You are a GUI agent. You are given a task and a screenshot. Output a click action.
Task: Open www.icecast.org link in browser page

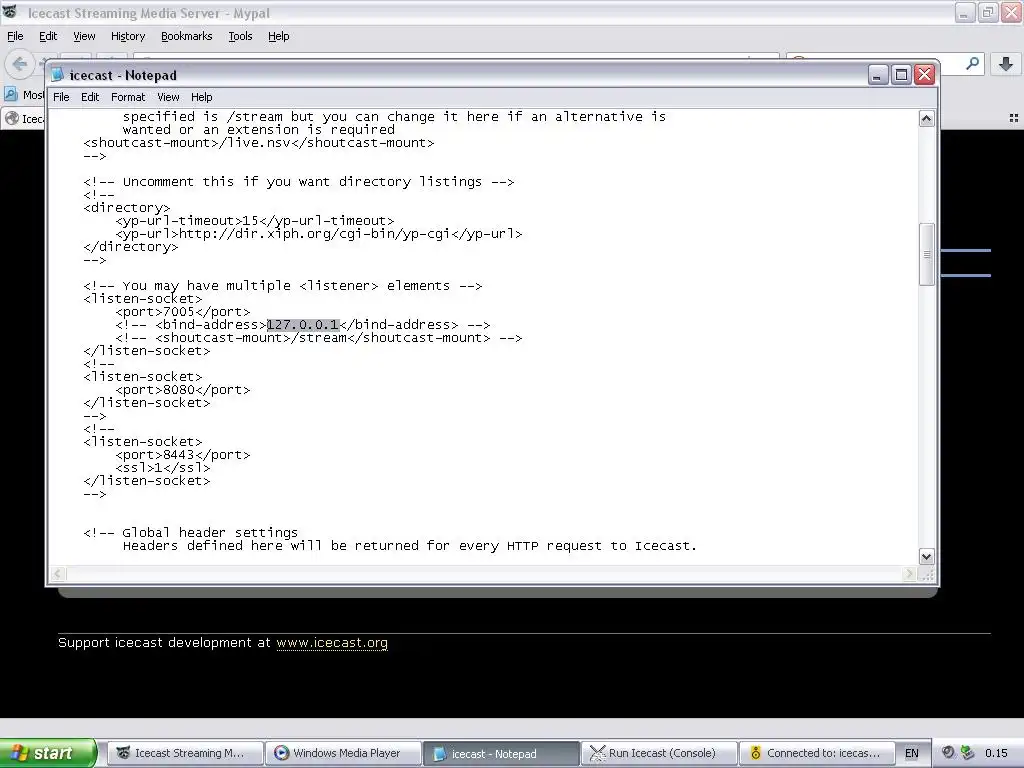pos(332,643)
